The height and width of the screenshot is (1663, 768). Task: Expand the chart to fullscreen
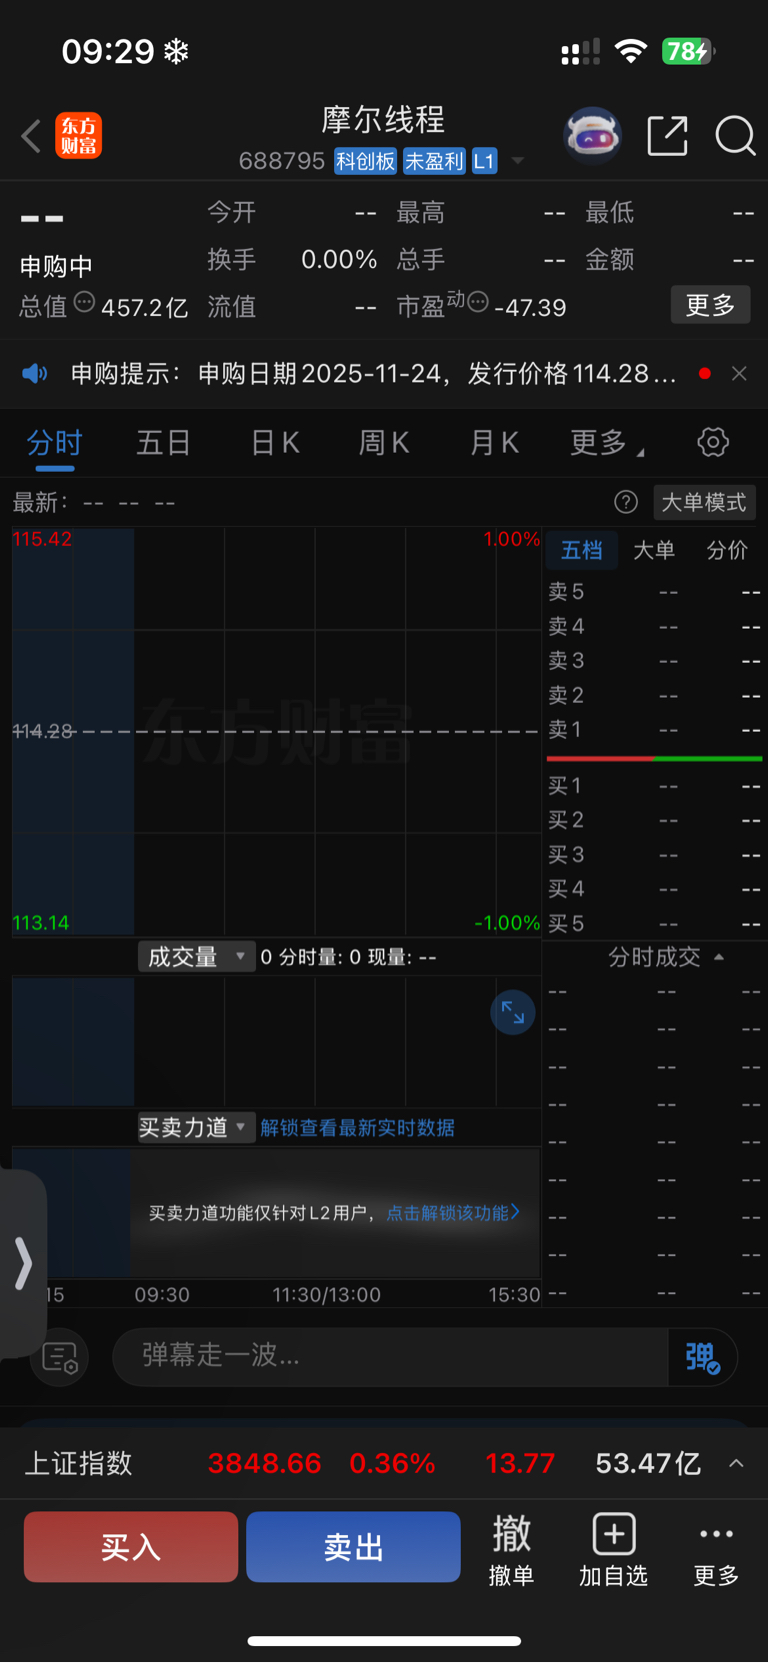[x=513, y=1013]
